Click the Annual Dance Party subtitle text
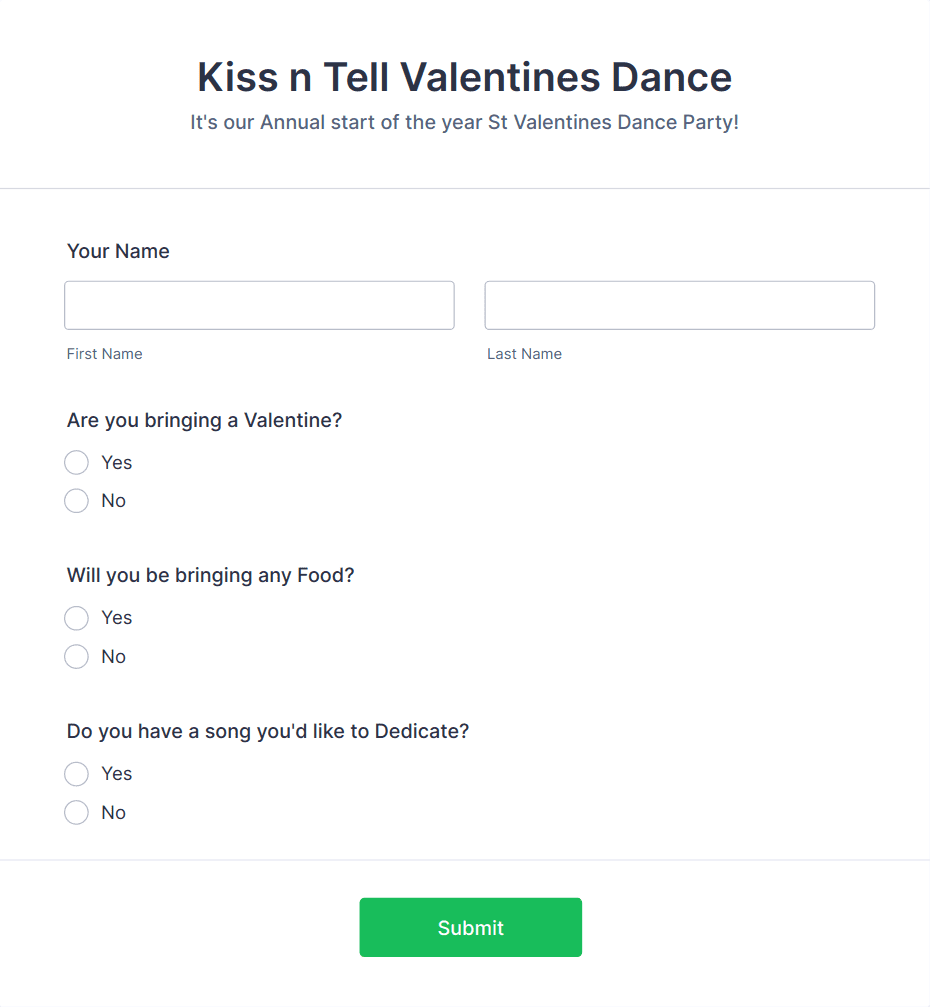 (x=464, y=123)
